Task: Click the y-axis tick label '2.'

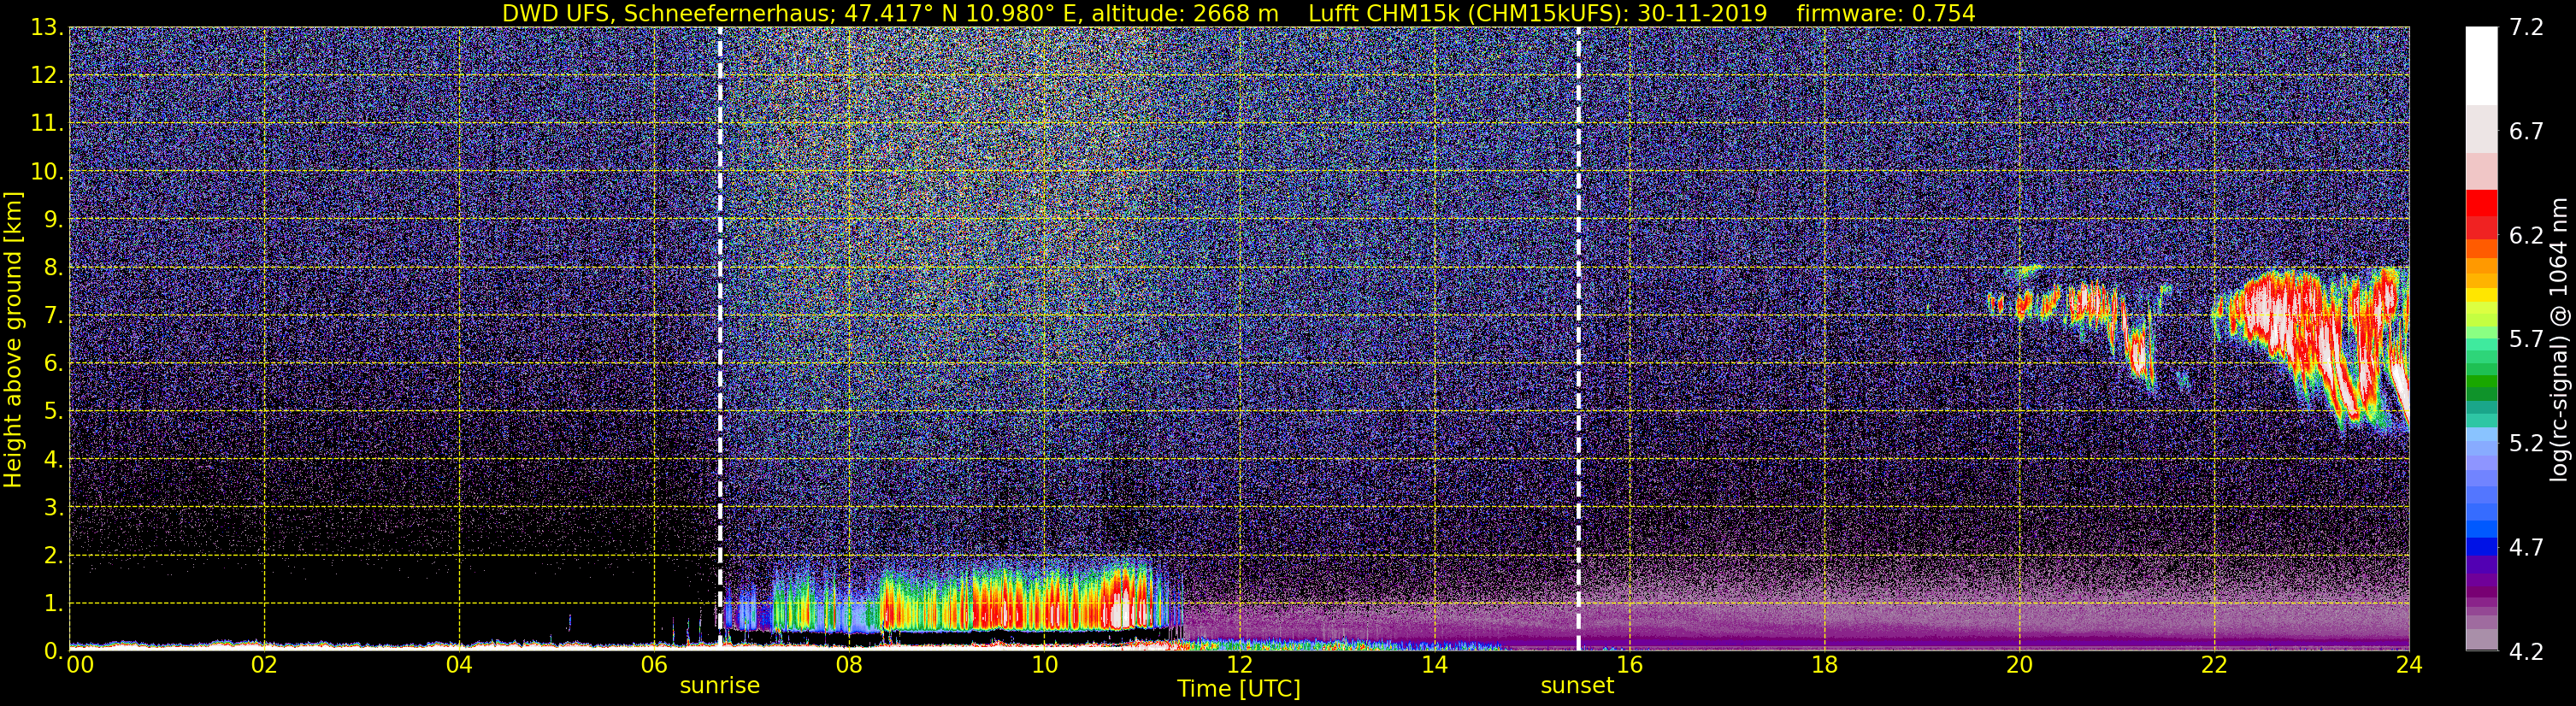Action: pyautogui.click(x=52, y=556)
